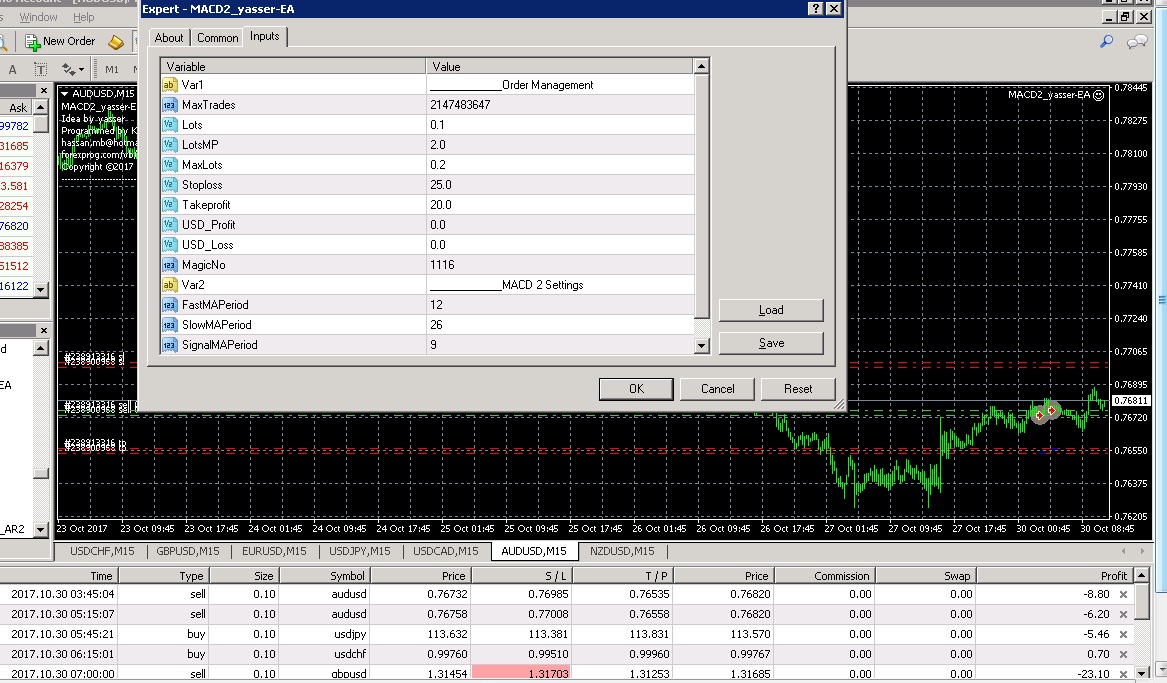Click the New Order toolbar button
The width and height of the screenshot is (1167, 683).
(x=60, y=41)
